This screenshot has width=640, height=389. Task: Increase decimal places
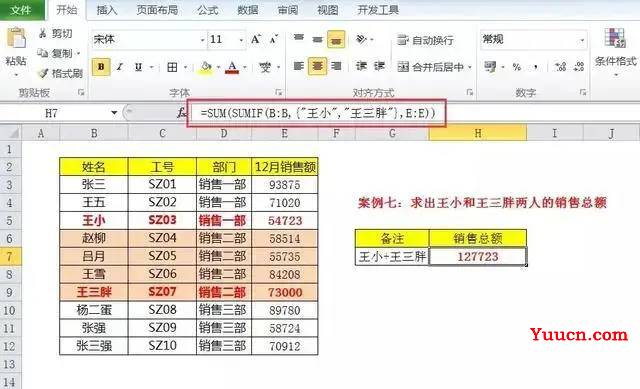click(x=560, y=67)
